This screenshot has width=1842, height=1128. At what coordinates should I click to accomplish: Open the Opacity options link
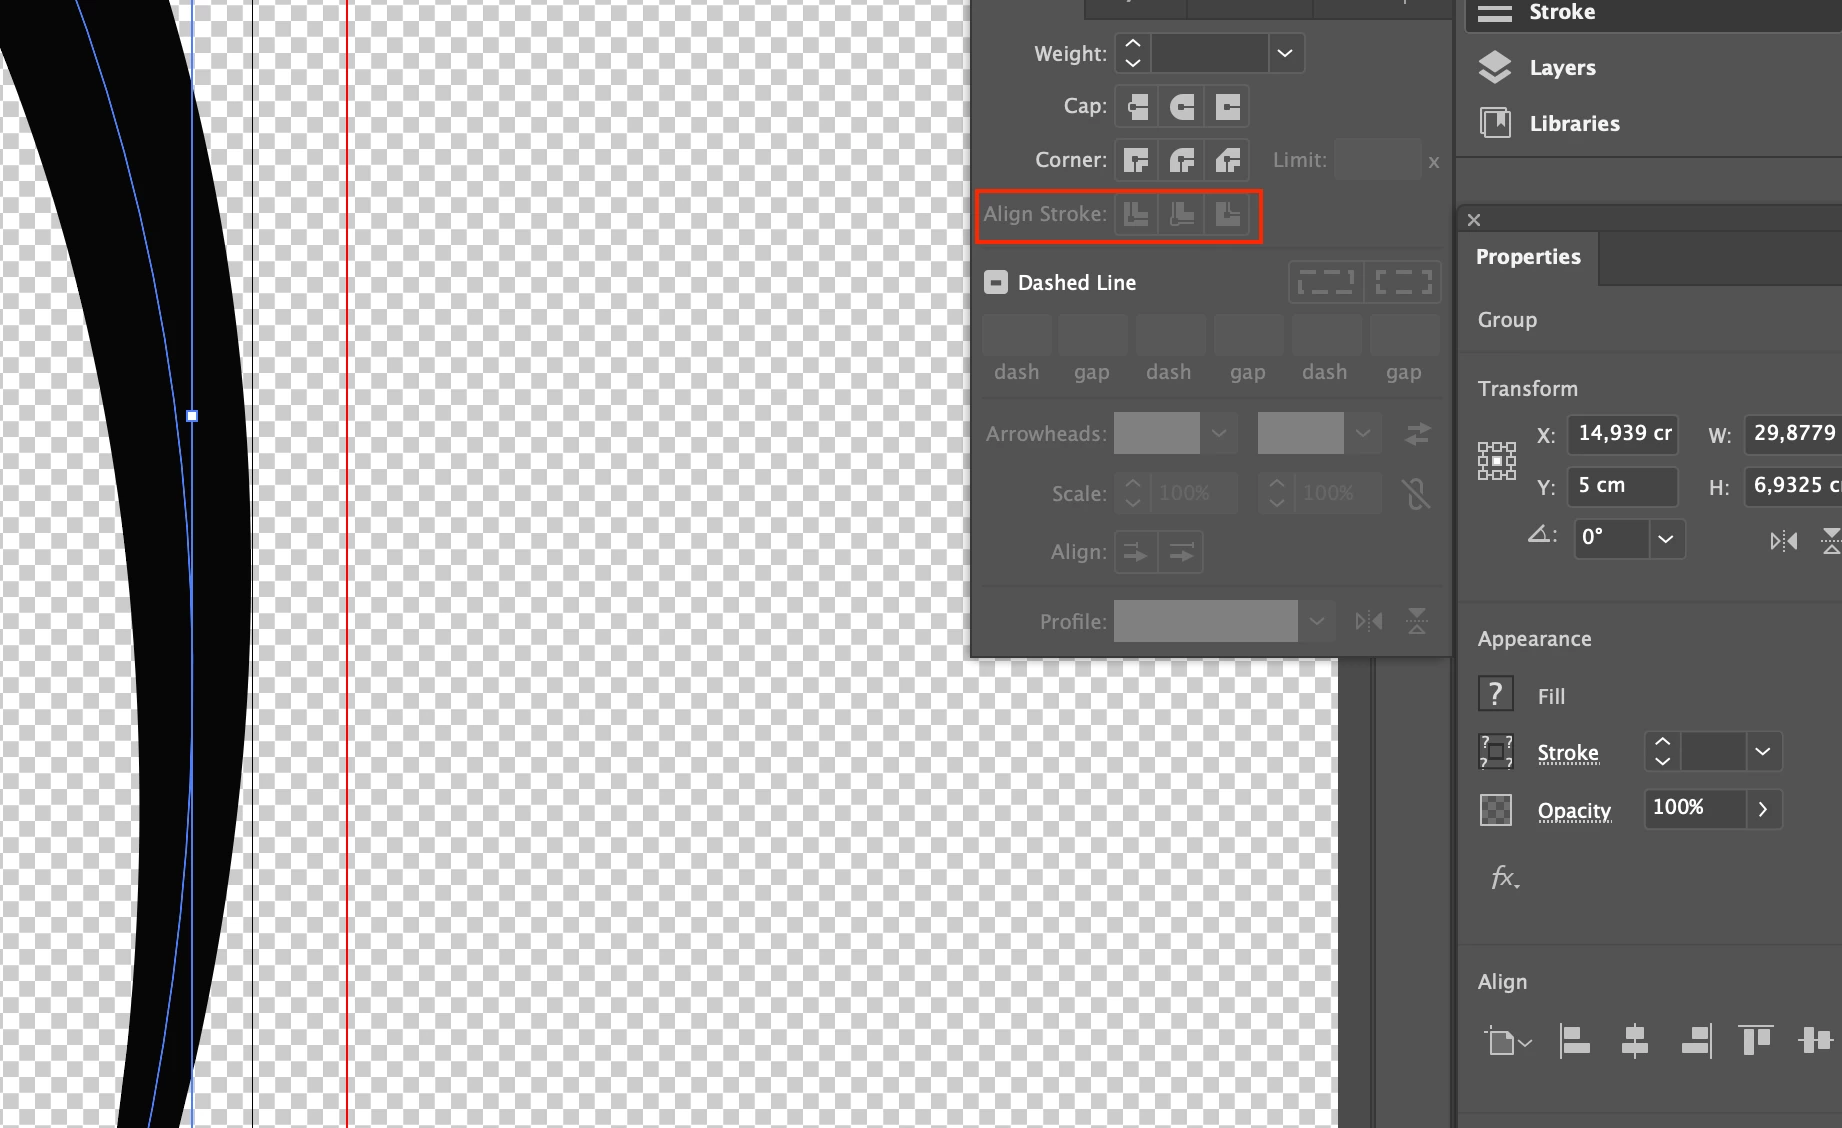pyautogui.click(x=1574, y=811)
